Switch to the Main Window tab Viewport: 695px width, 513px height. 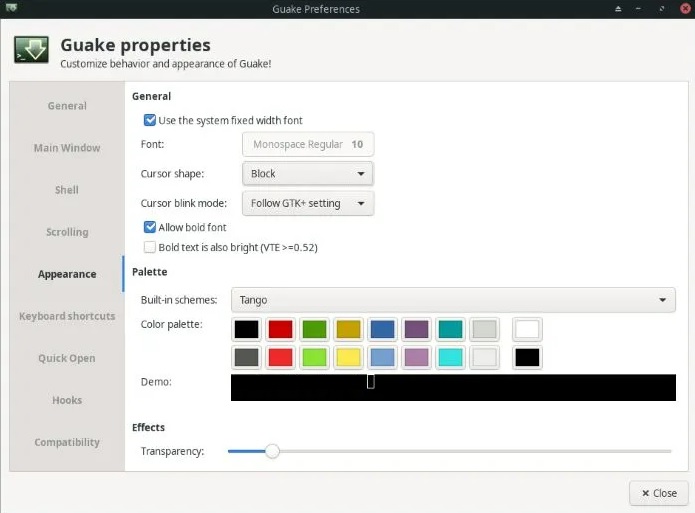tap(67, 148)
